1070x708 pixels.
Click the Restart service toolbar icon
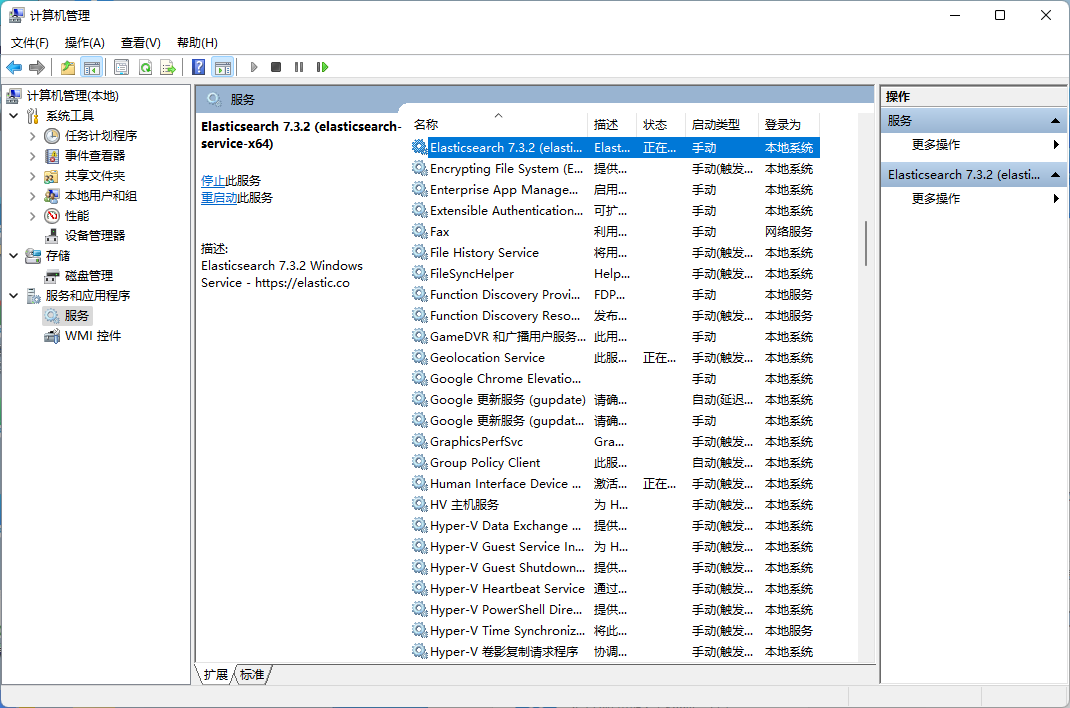(322, 67)
